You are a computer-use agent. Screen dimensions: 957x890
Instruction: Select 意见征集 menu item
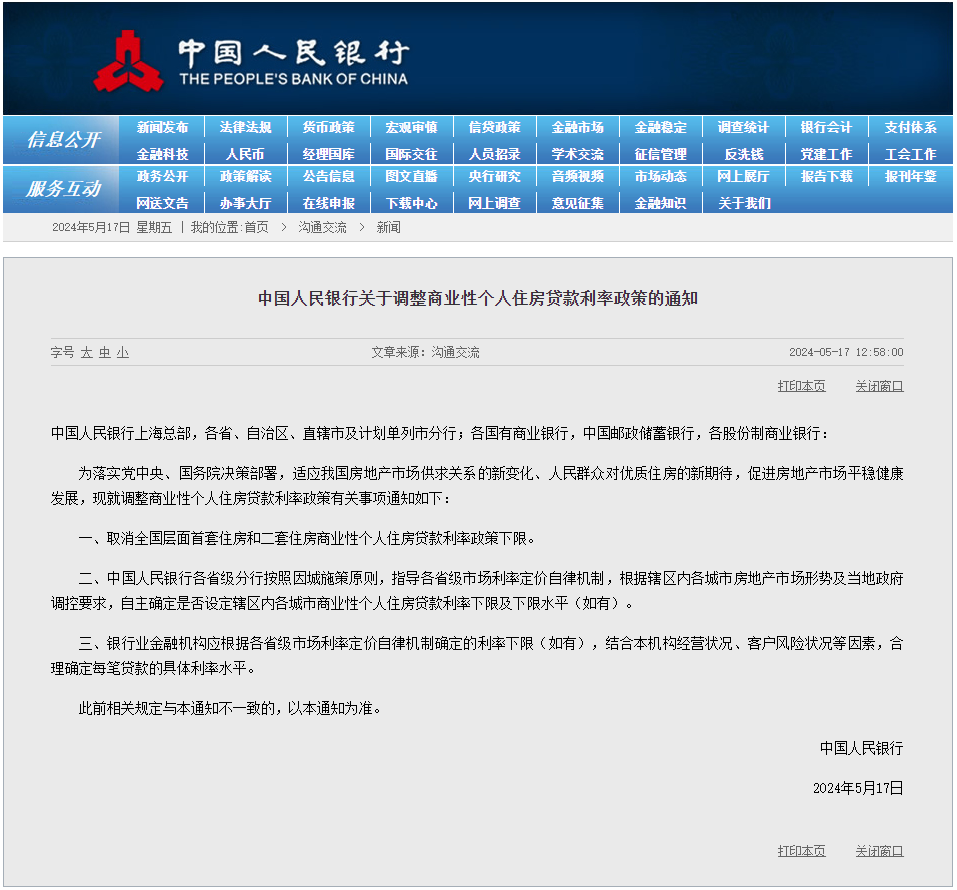tap(577, 203)
